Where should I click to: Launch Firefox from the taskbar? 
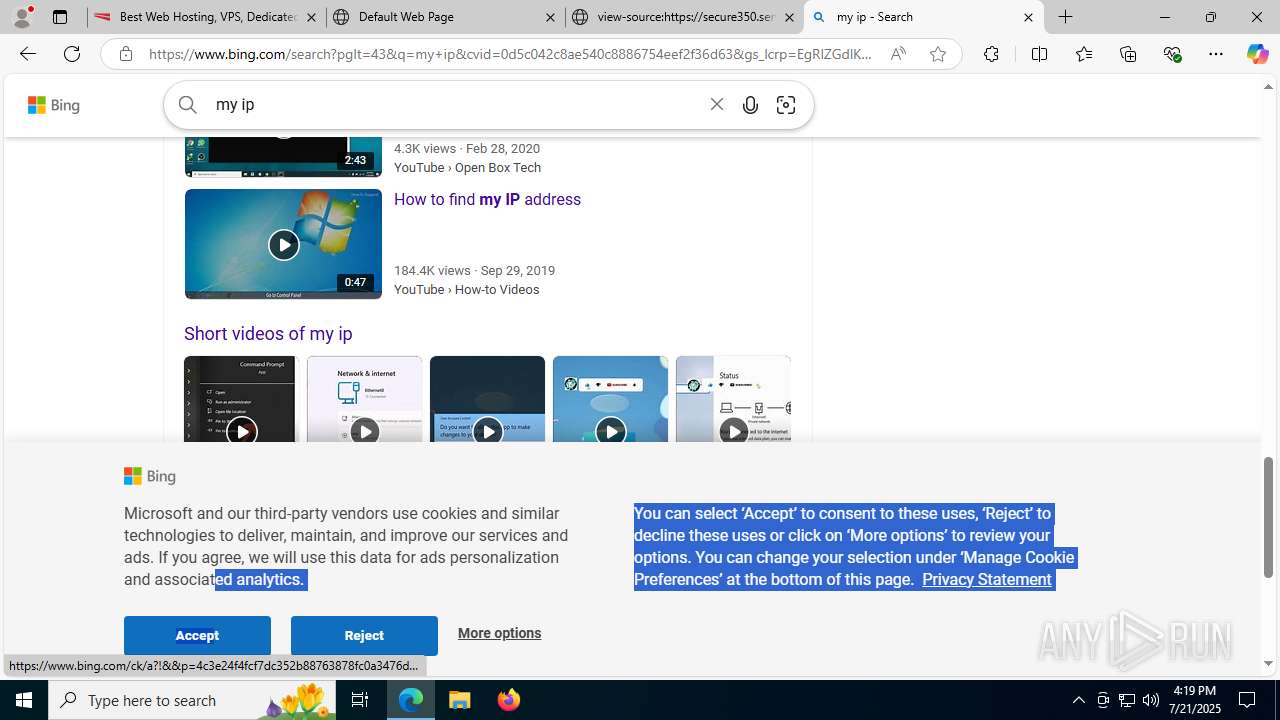coord(509,700)
